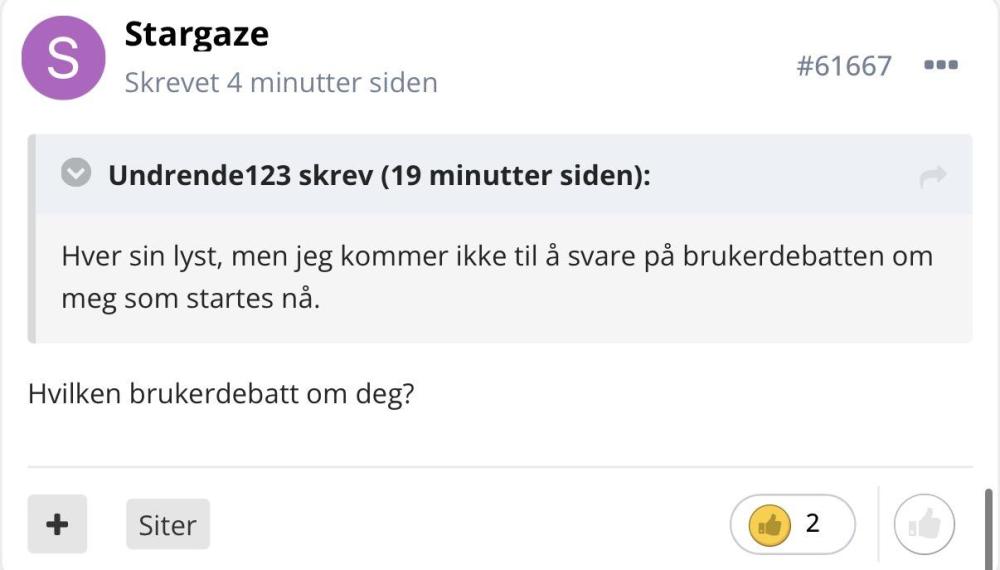Collapse the quote using the chevron icon
The width and height of the screenshot is (1000, 570).
point(74,175)
